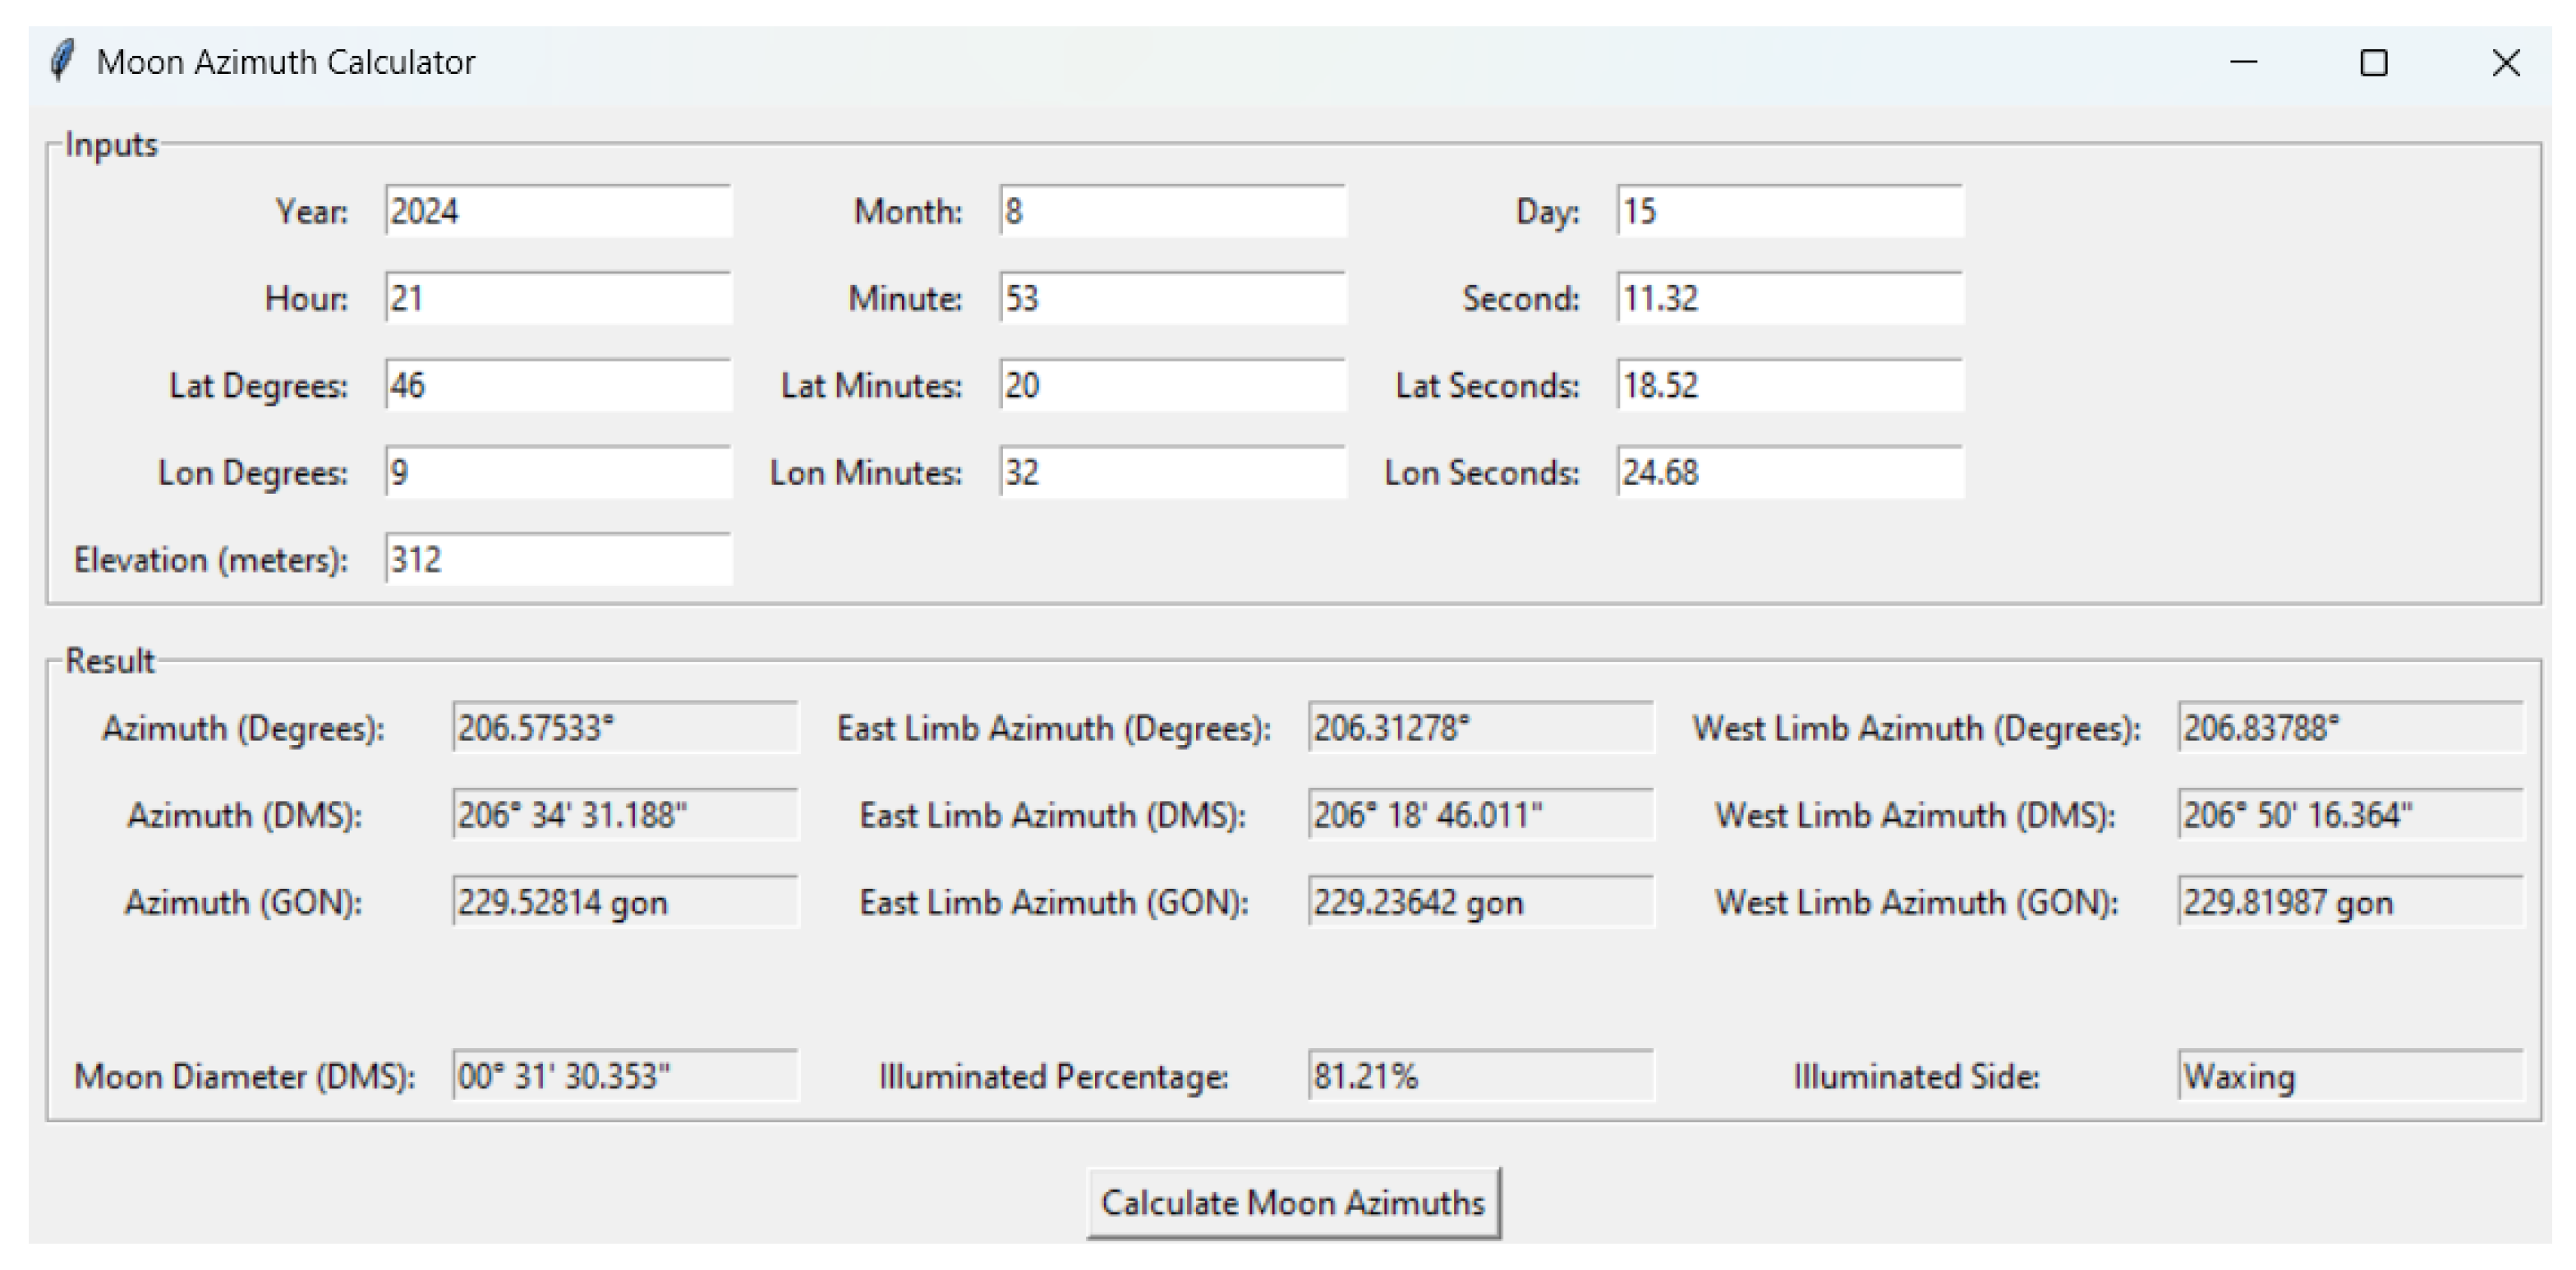Click the 'Lon Minutes:' label

click(x=866, y=472)
